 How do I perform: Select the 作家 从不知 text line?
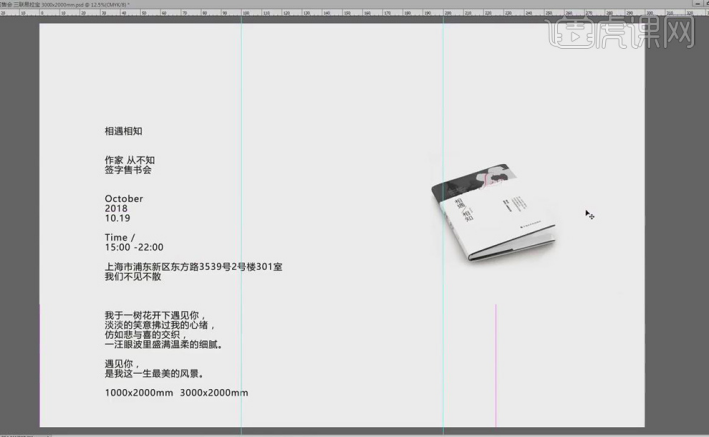129,160
